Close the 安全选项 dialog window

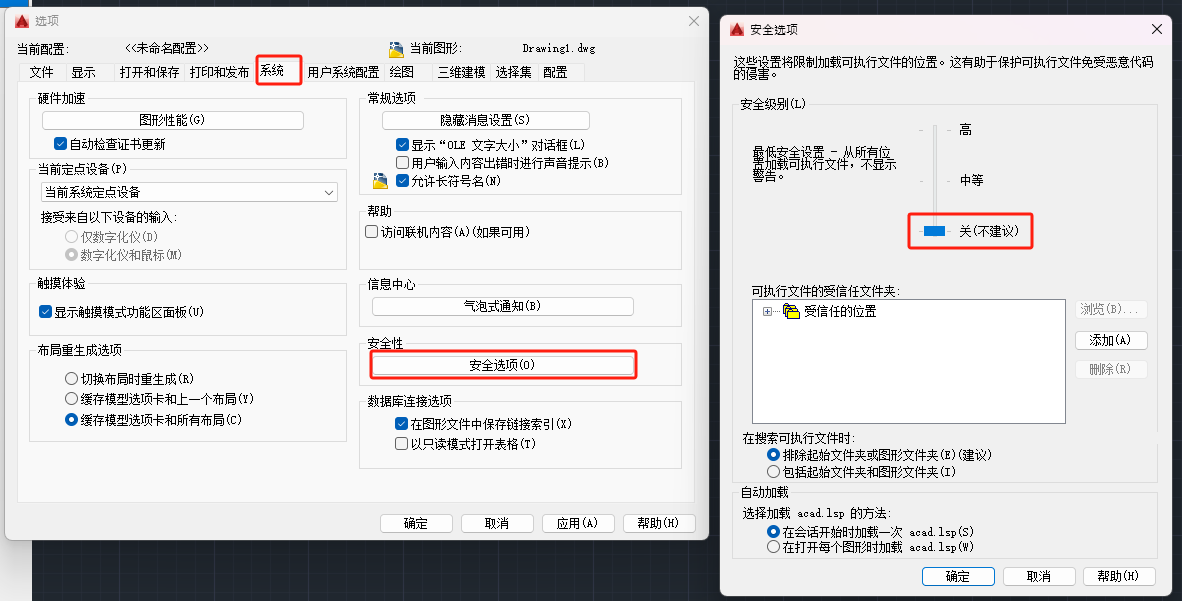coord(1157,30)
